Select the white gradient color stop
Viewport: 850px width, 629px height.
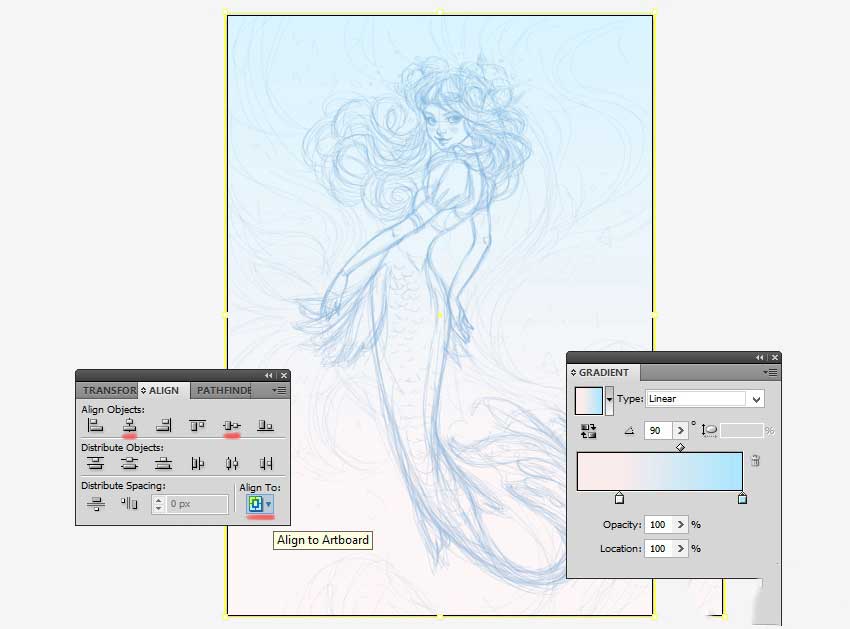coord(620,498)
